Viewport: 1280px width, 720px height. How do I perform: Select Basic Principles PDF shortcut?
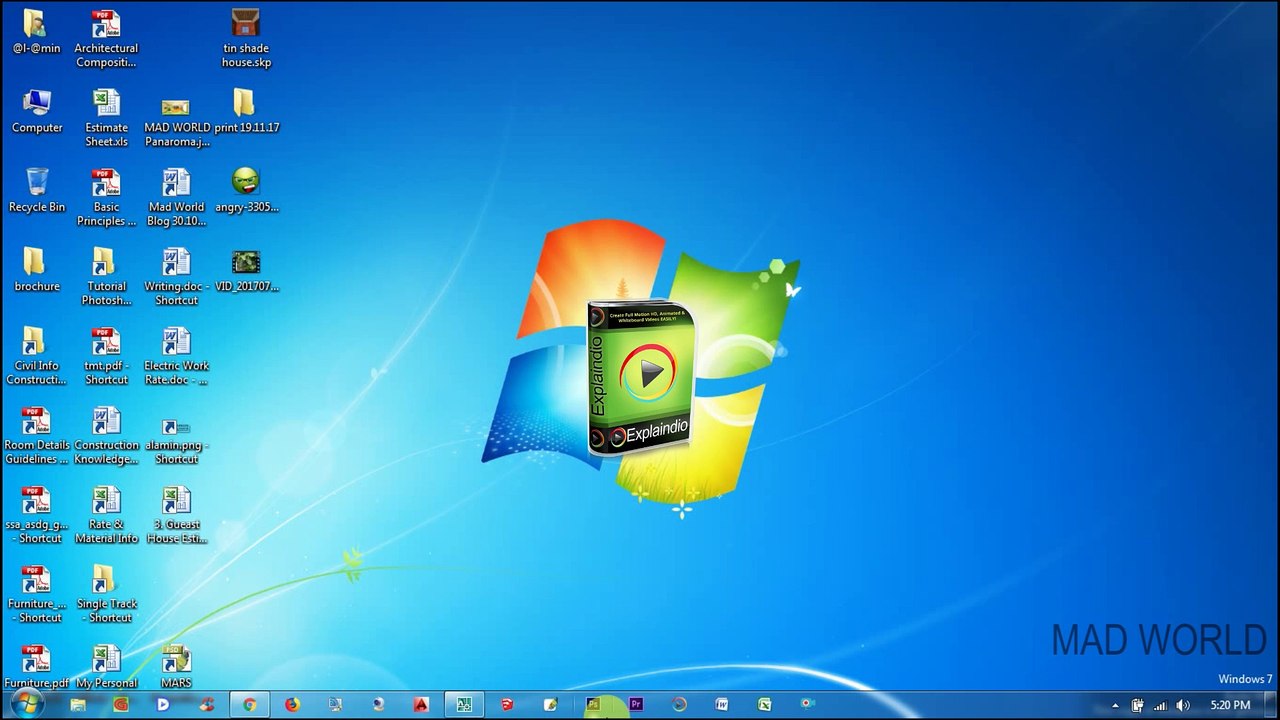[106, 197]
